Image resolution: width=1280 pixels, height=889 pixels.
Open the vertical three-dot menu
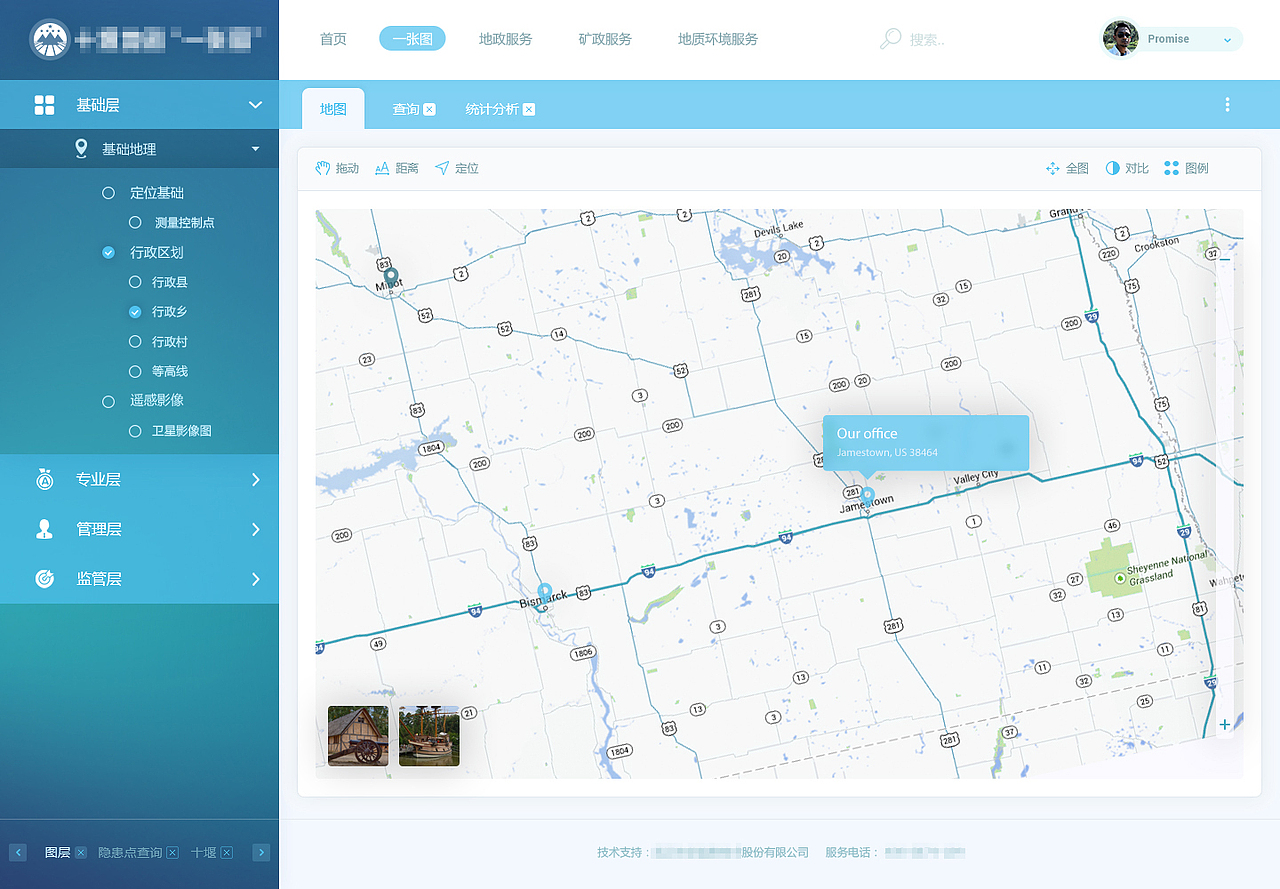(1227, 105)
